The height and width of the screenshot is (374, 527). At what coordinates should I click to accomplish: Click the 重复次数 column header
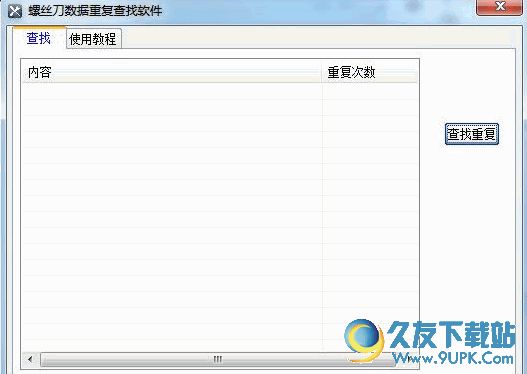pos(369,72)
